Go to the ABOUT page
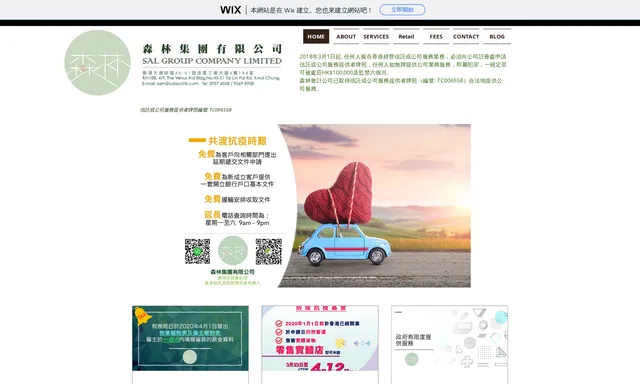Screen dimensions: 640x384 [346, 36]
